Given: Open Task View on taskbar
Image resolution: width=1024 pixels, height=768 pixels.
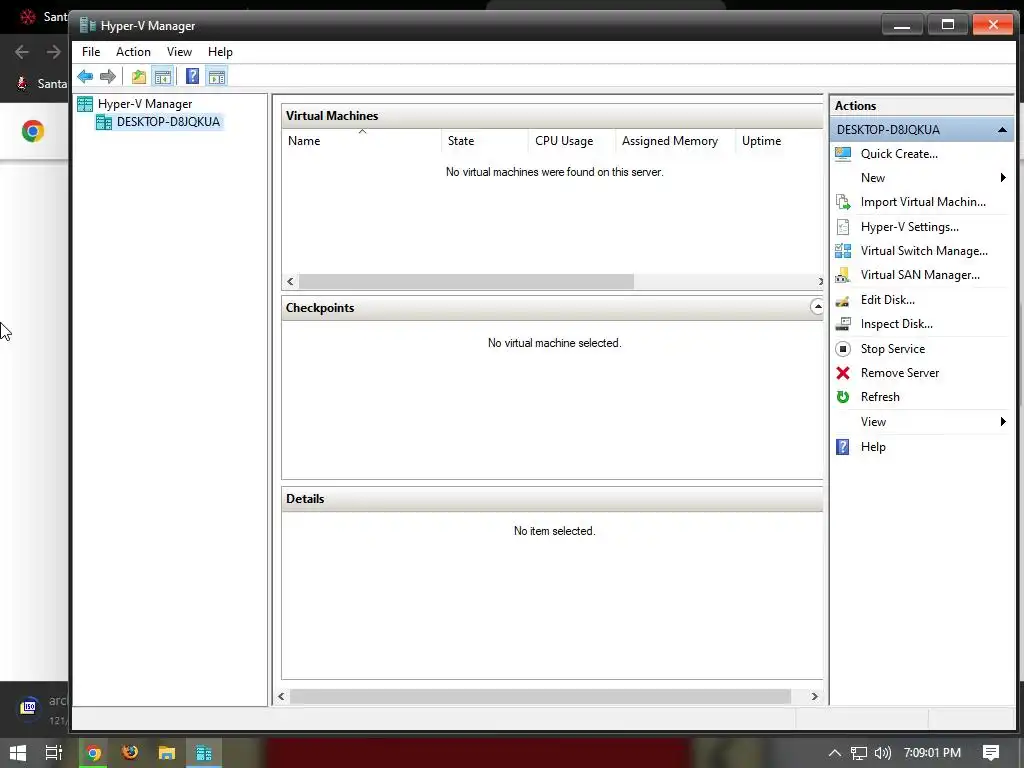Looking at the screenshot, I should [x=54, y=753].
